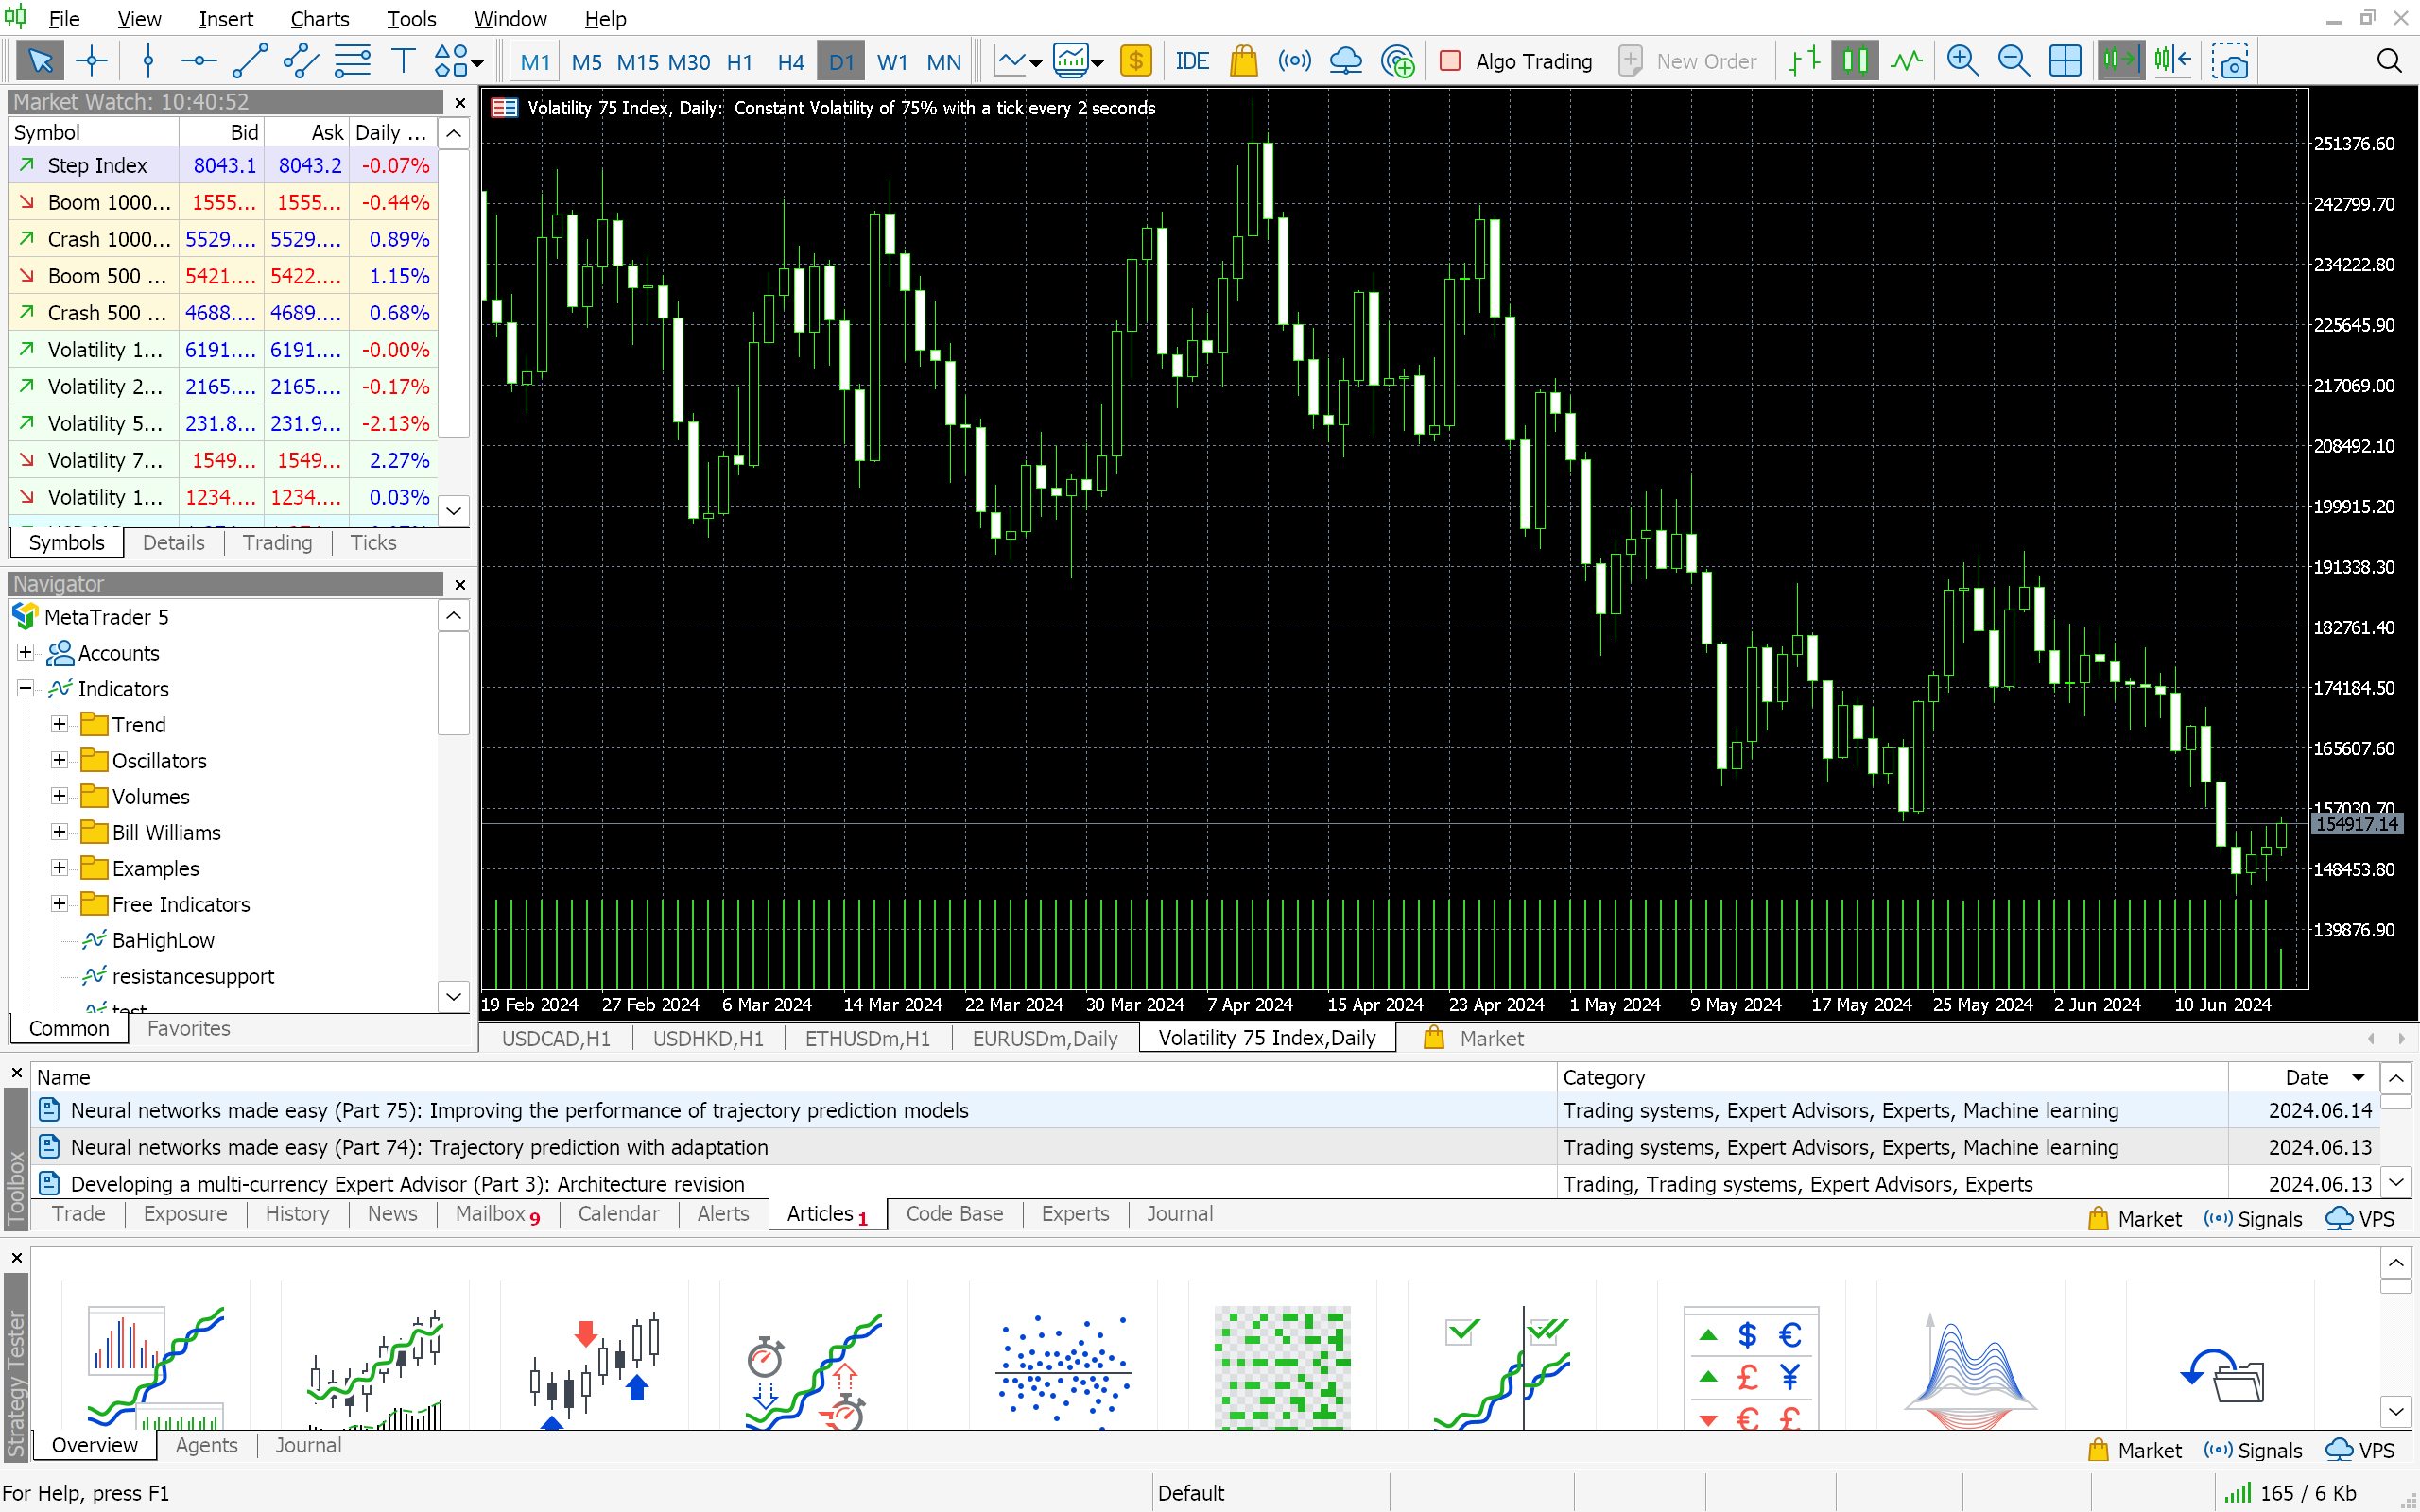Draw a horizontal line
This screenshot has width=2420, height=1512.
click(198, 61)
